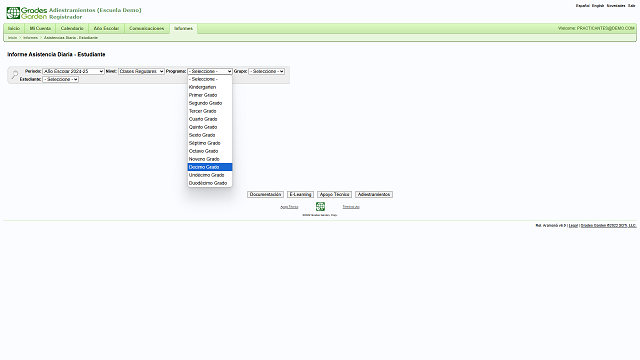The width and height of the screenshot is (640, 360).
Task: Switch language to English
Action: click(598, 6)
